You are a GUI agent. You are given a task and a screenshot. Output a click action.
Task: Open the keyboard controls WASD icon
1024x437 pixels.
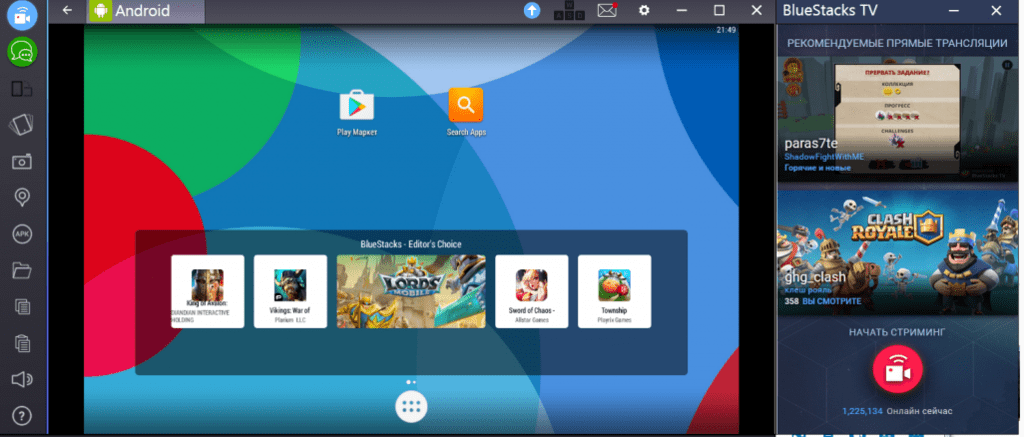click(x=568, y=10)
